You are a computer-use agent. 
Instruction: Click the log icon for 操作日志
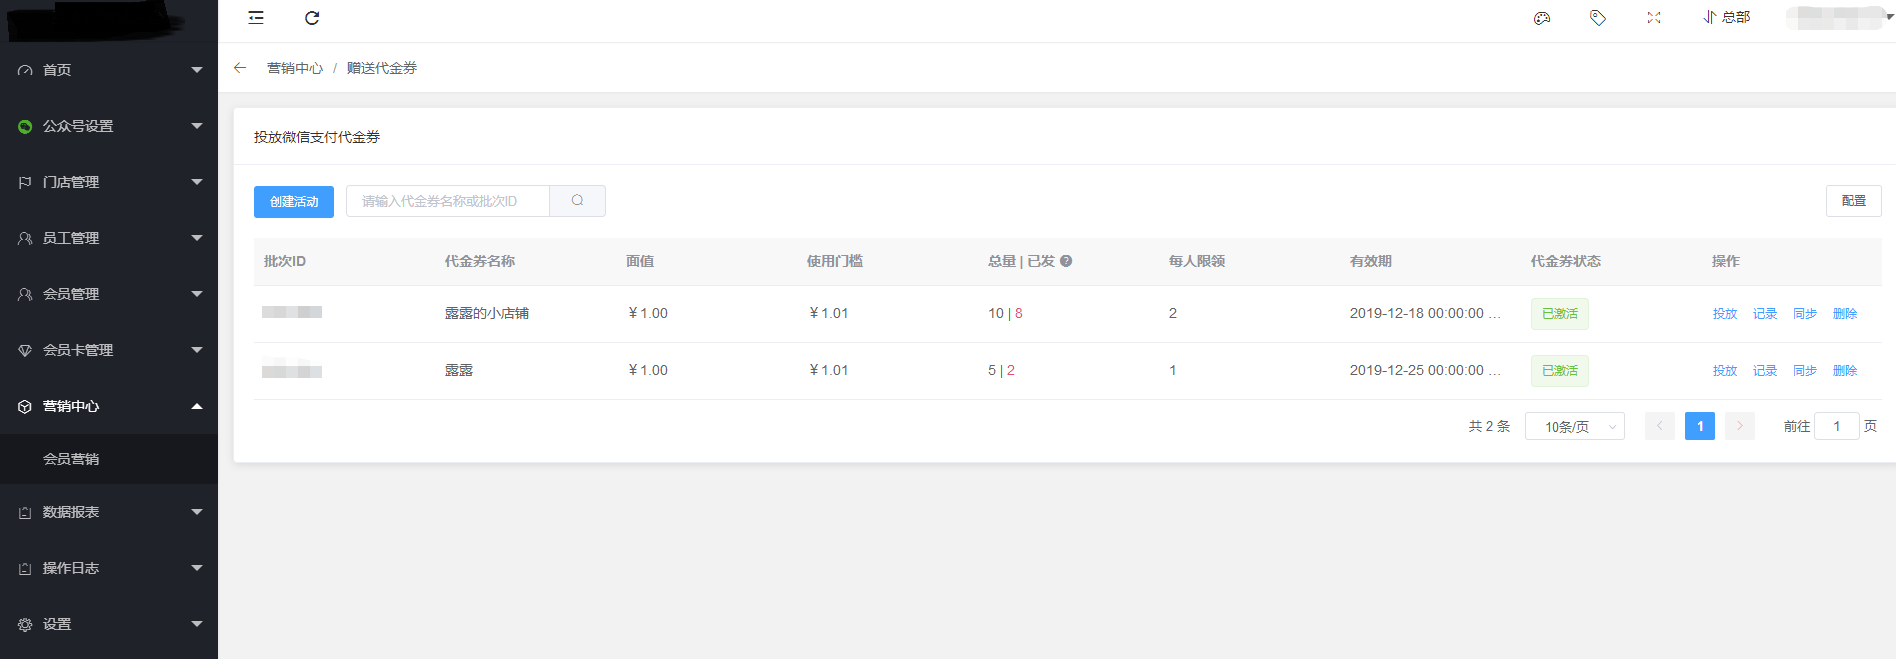(x=25, y=568)
